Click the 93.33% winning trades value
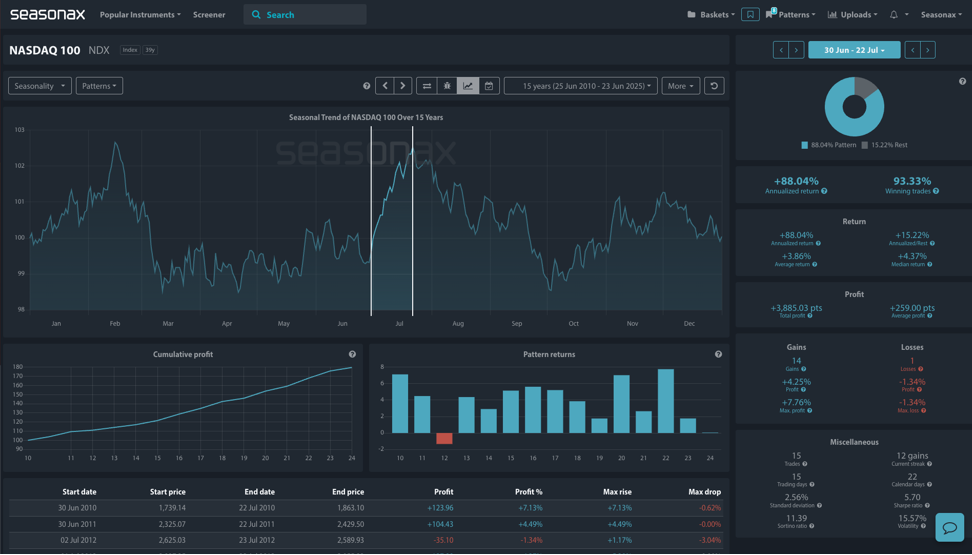Screen dimensions: 972x555 click(912, 181)
